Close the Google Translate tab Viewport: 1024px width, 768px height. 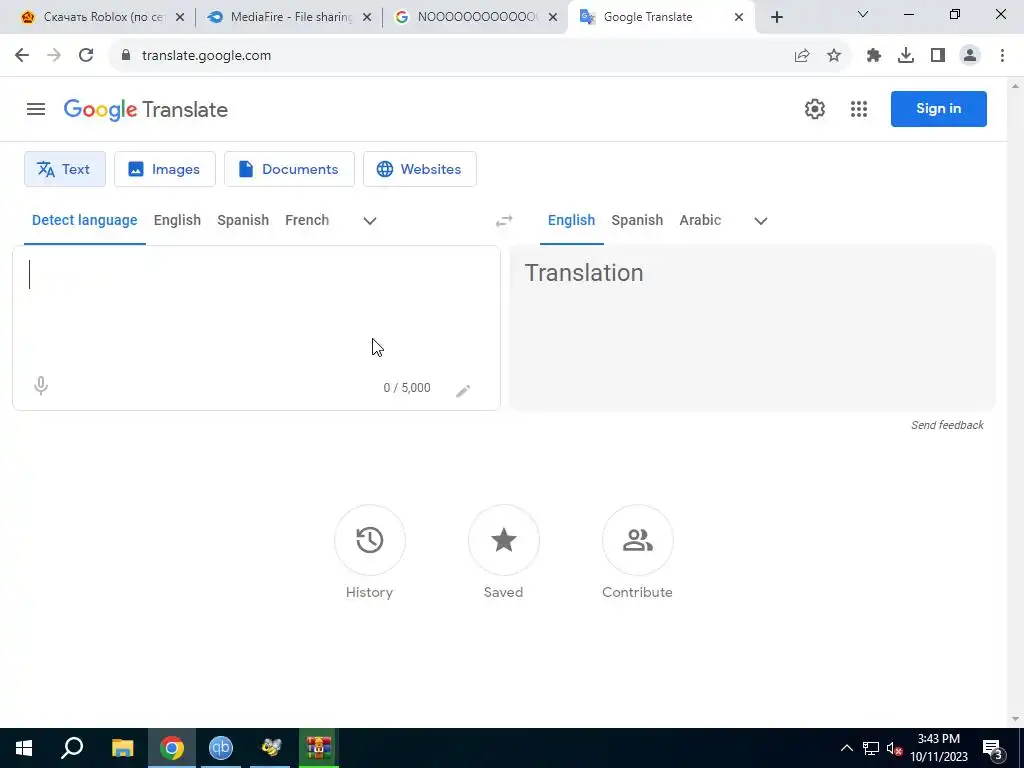coord(739,17)
